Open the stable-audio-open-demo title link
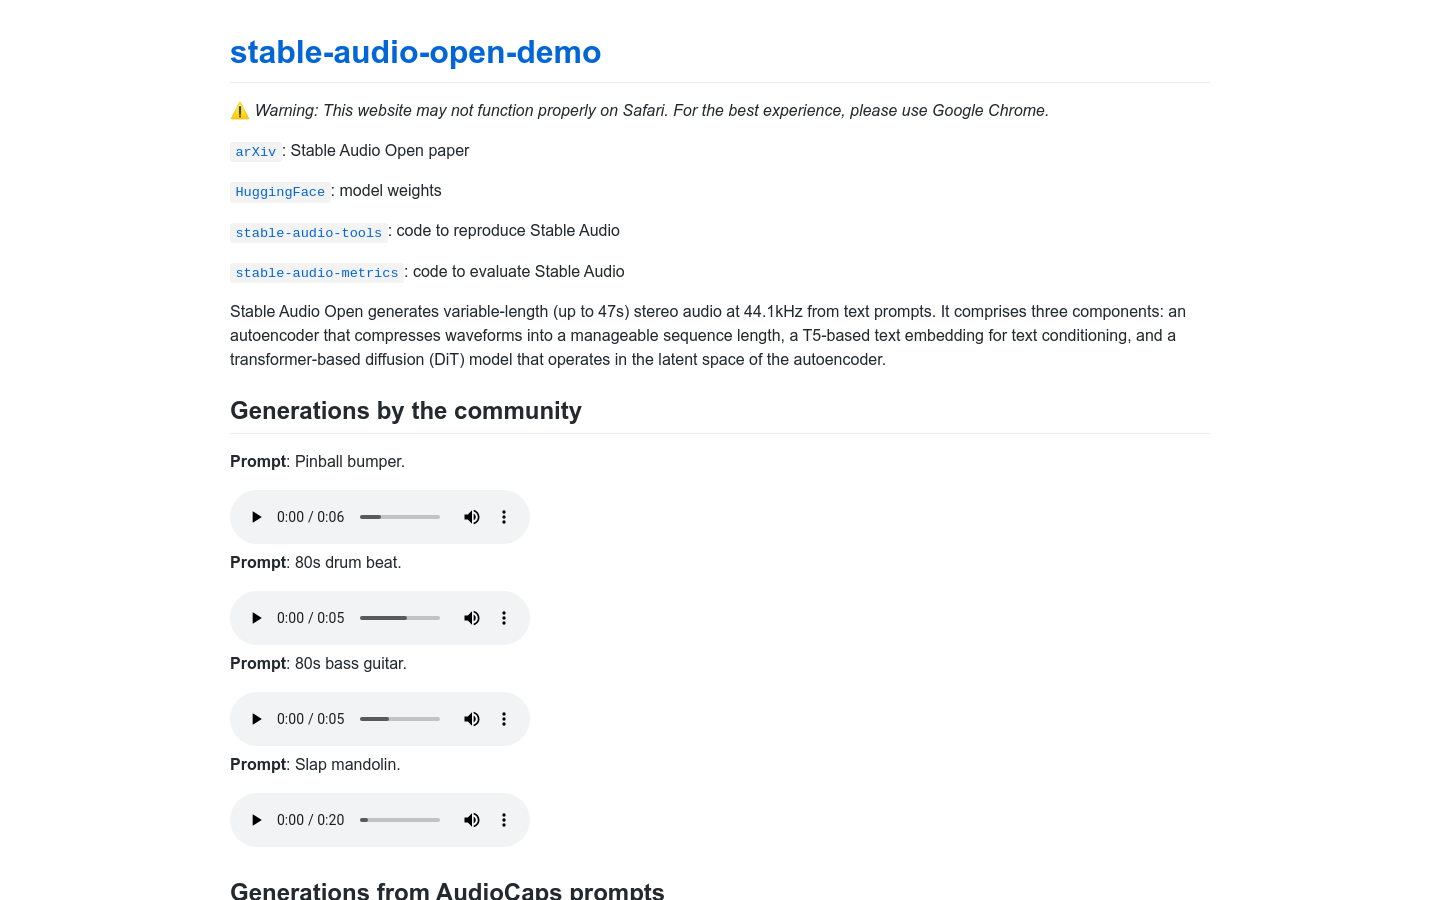 [415, 52]
